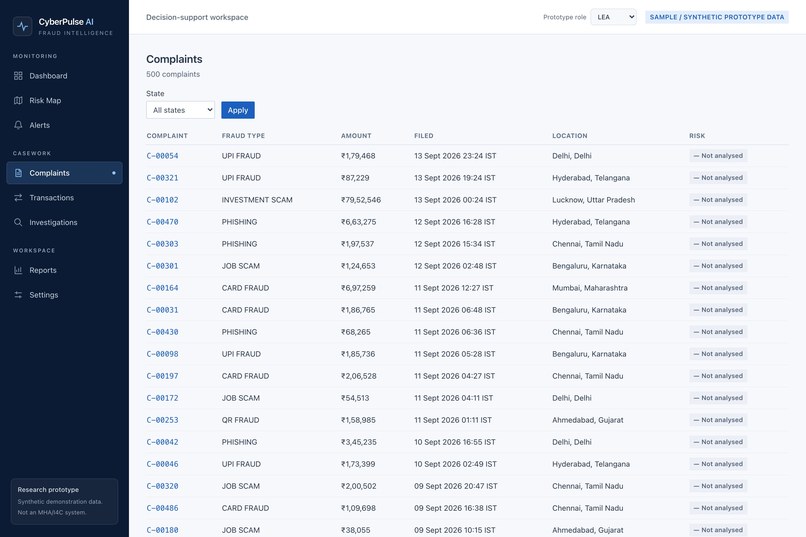The width and height of the screenshot is (806, 537).
Task: Expand the All states filter dropdown
Action: point(180,110)
